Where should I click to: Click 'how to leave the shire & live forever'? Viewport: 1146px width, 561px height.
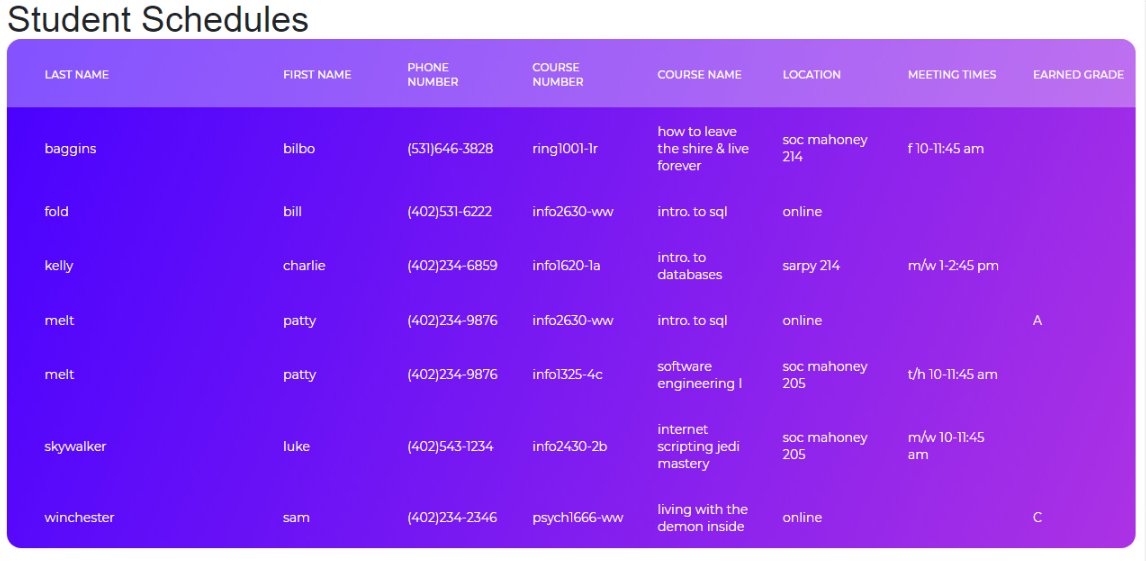(x=703, y=148)
